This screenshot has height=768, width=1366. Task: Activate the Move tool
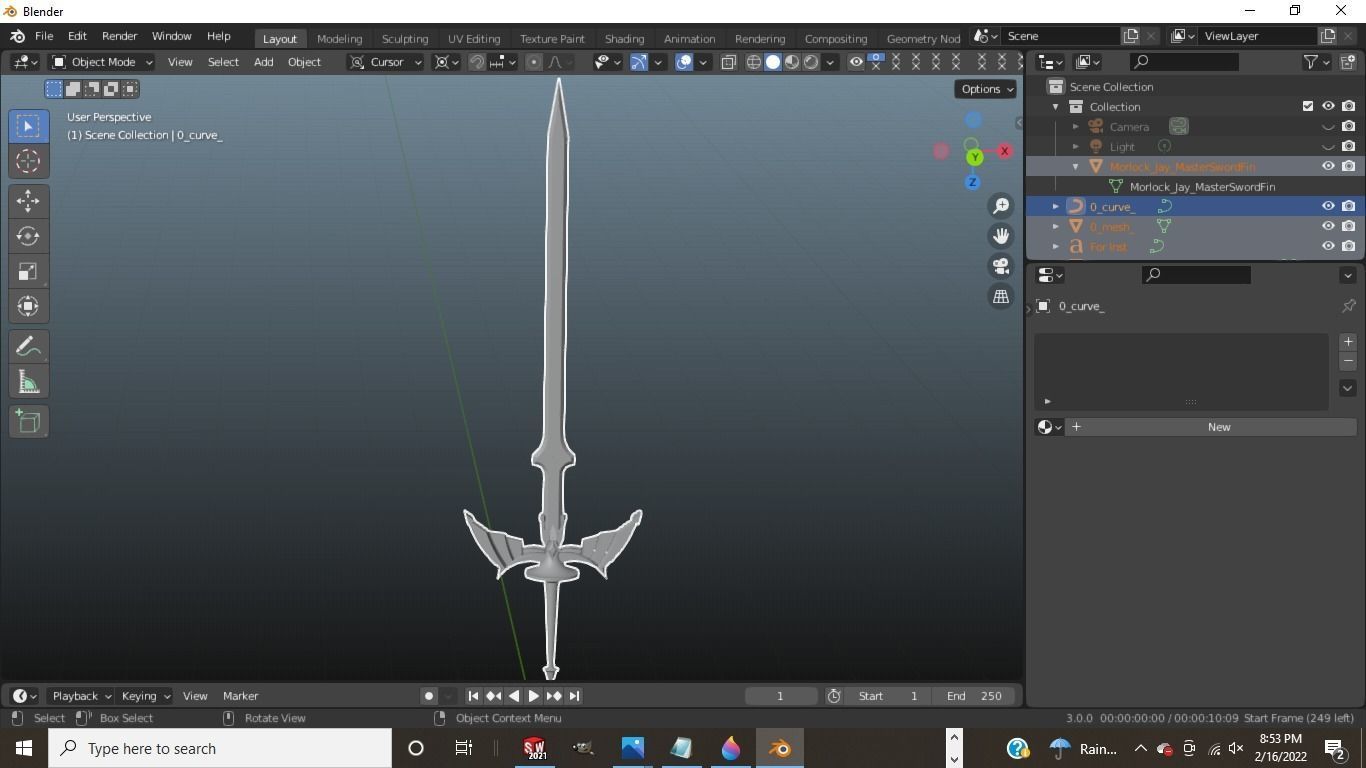[28, 201]
